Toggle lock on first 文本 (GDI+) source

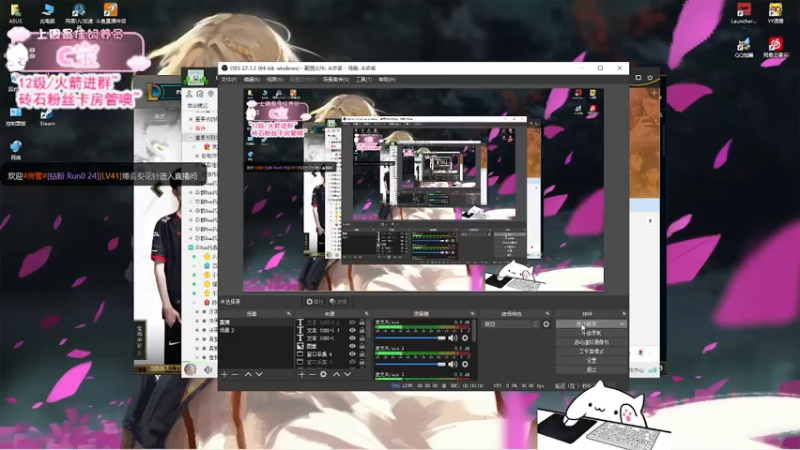[362, 322]
